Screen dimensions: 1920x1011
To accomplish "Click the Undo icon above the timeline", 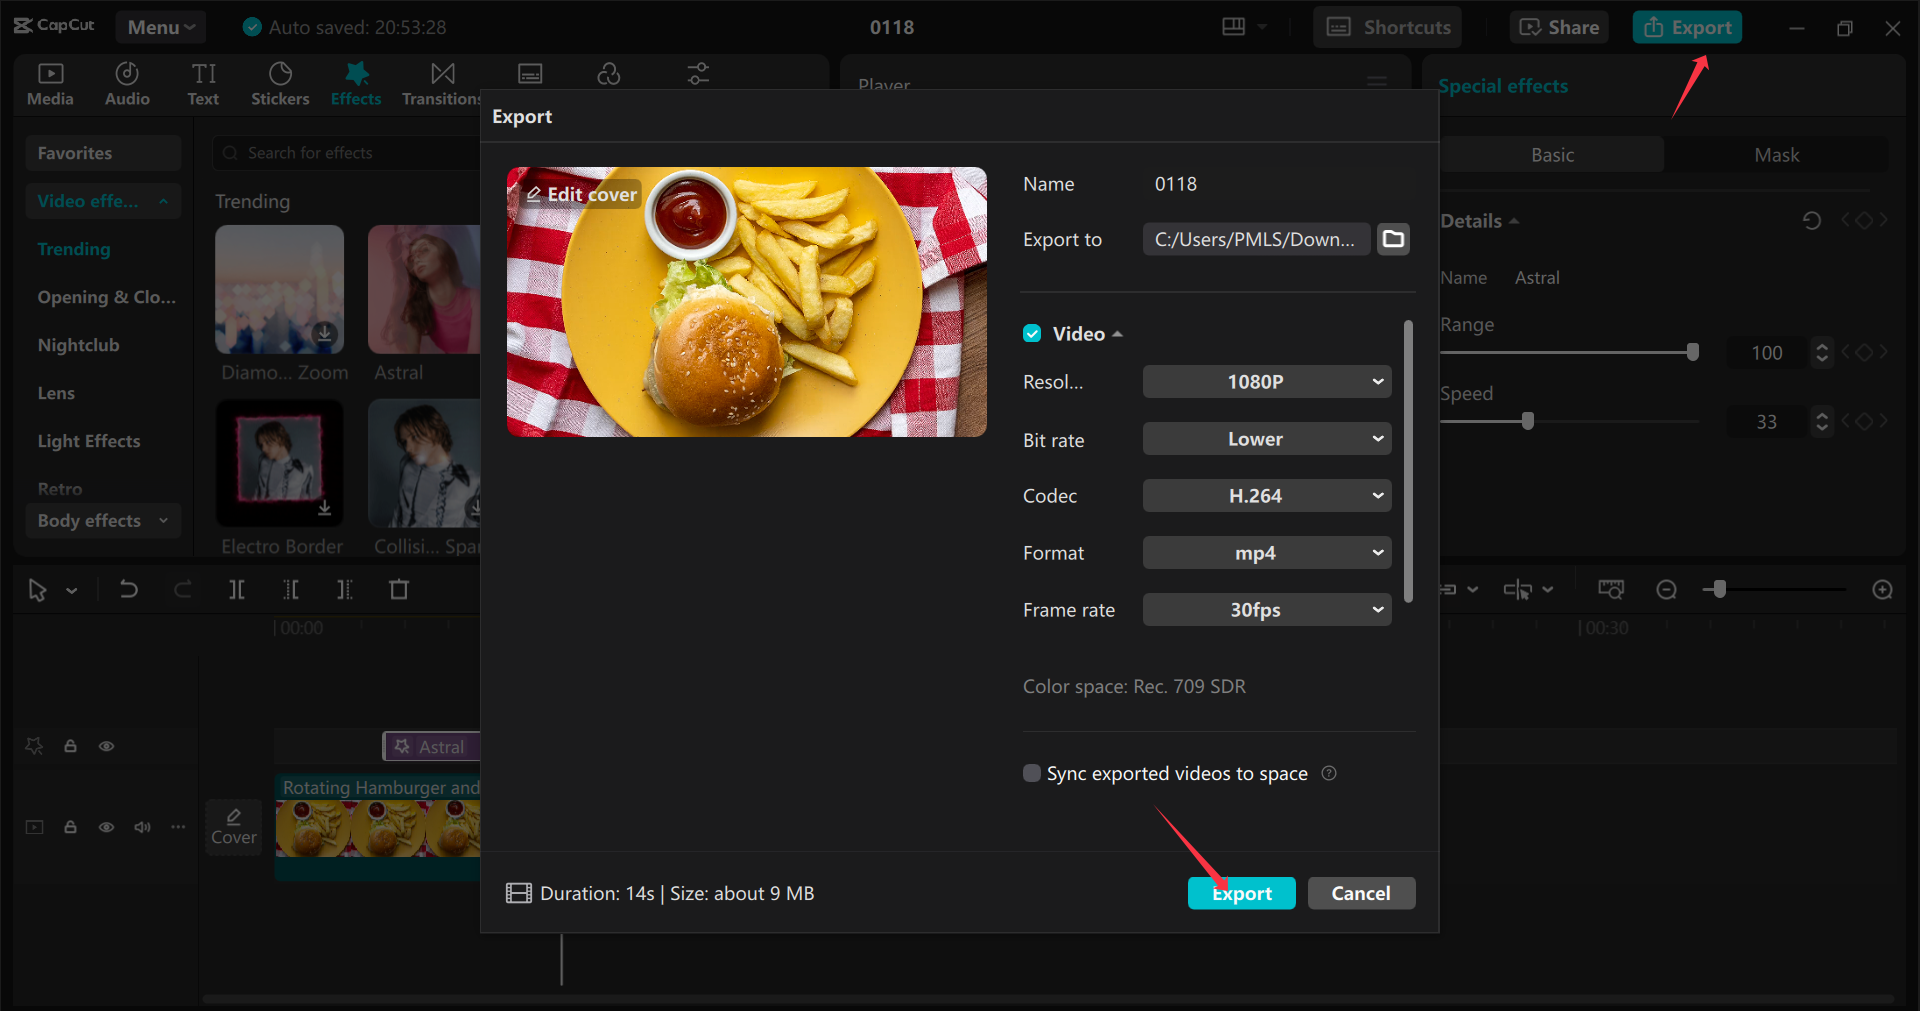I will coord(129,589).
